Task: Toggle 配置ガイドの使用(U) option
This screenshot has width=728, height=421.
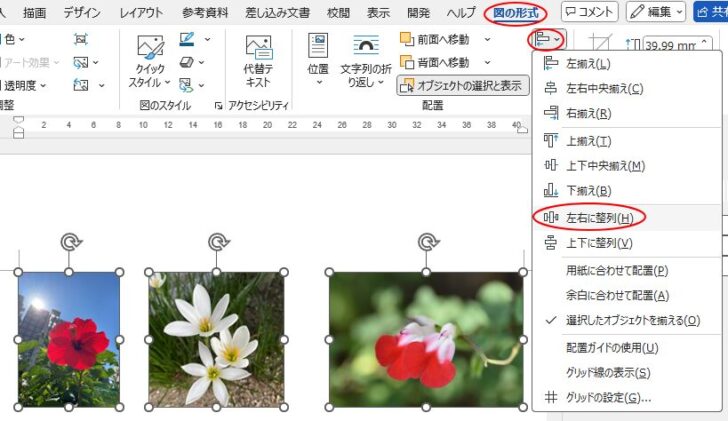Action: [627, 348]
